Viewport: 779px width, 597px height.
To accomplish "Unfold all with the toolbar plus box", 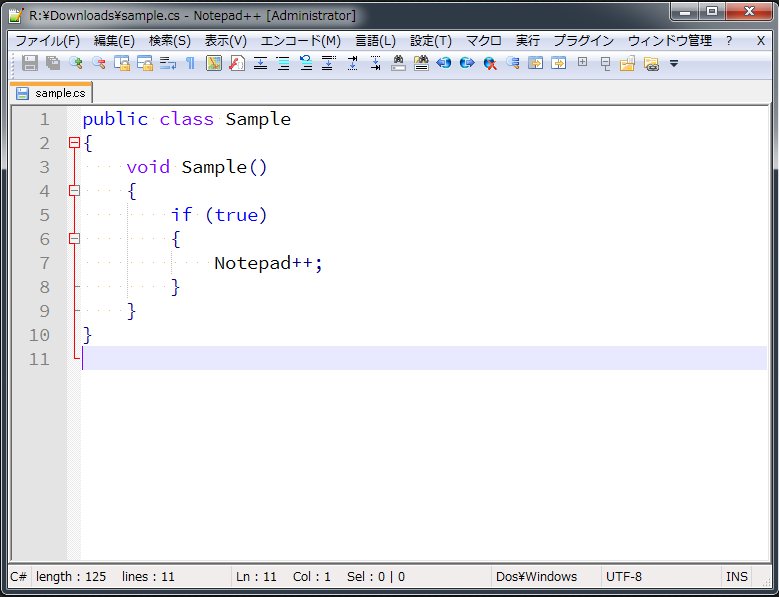I will coord(582,62).
